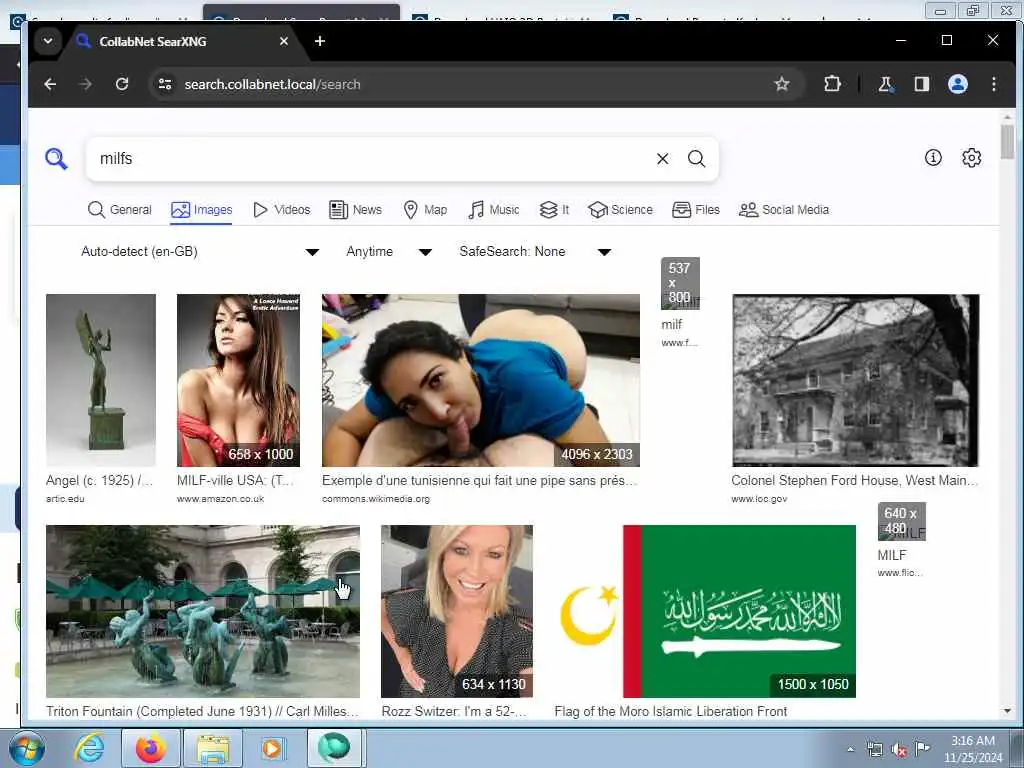Open the Auto-detect (en-GB) language dropdown

pos(199,251)
